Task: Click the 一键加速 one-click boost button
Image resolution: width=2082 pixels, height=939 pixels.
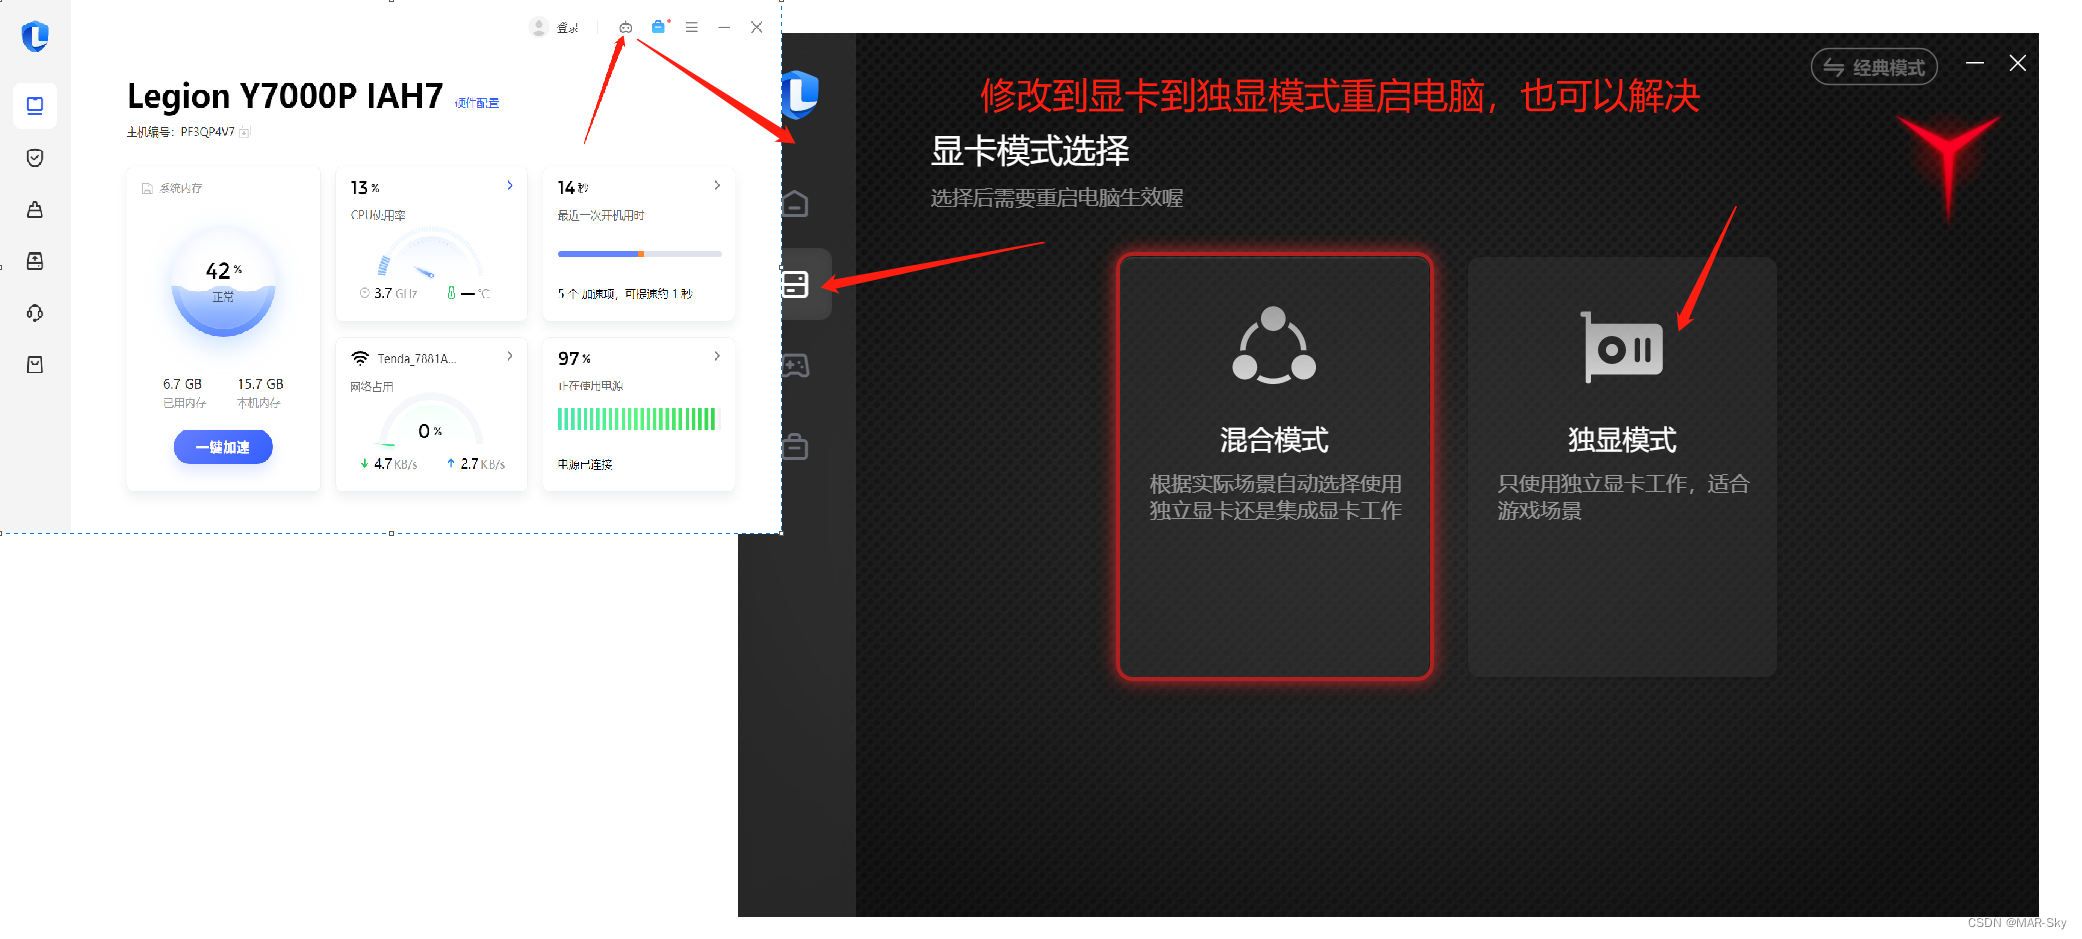Action: click(x=223, y=447)
